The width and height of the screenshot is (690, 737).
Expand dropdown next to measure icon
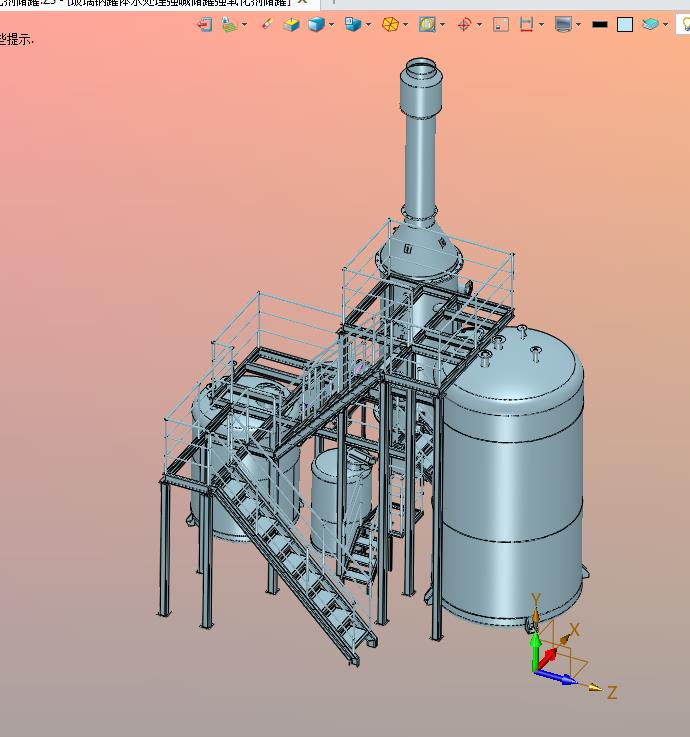click(541, 24)
